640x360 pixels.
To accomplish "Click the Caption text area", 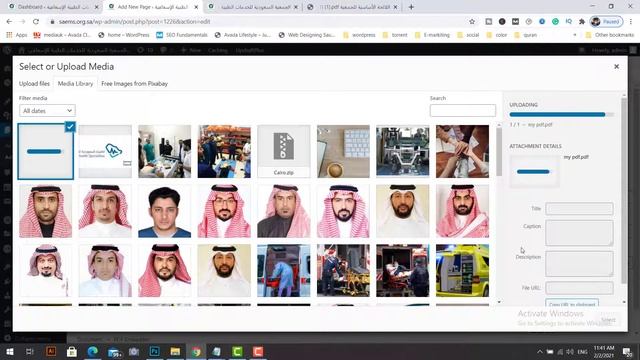I will pos(579,233).
